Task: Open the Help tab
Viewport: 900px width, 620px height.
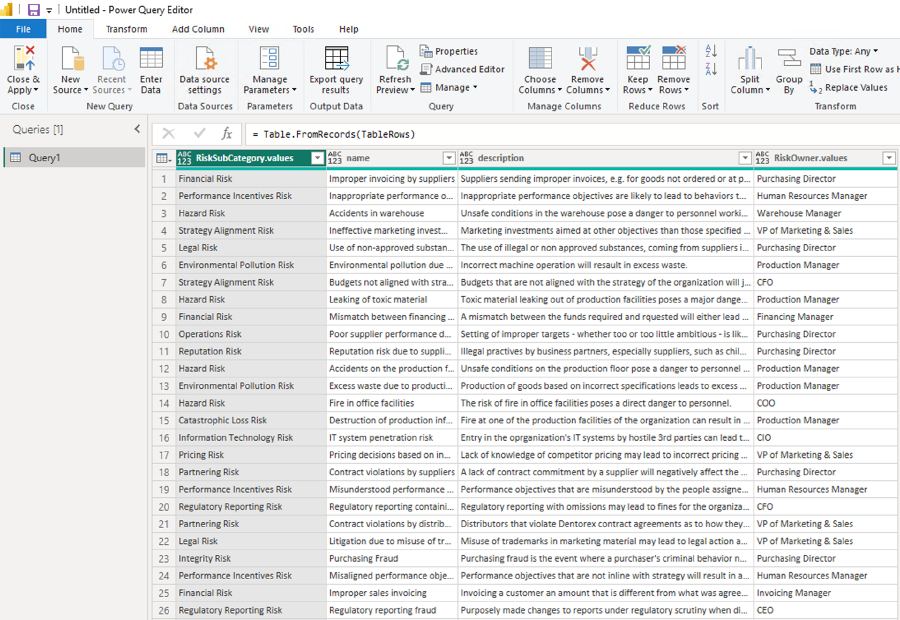Action: pyautogui.click(x=348, y=29)
